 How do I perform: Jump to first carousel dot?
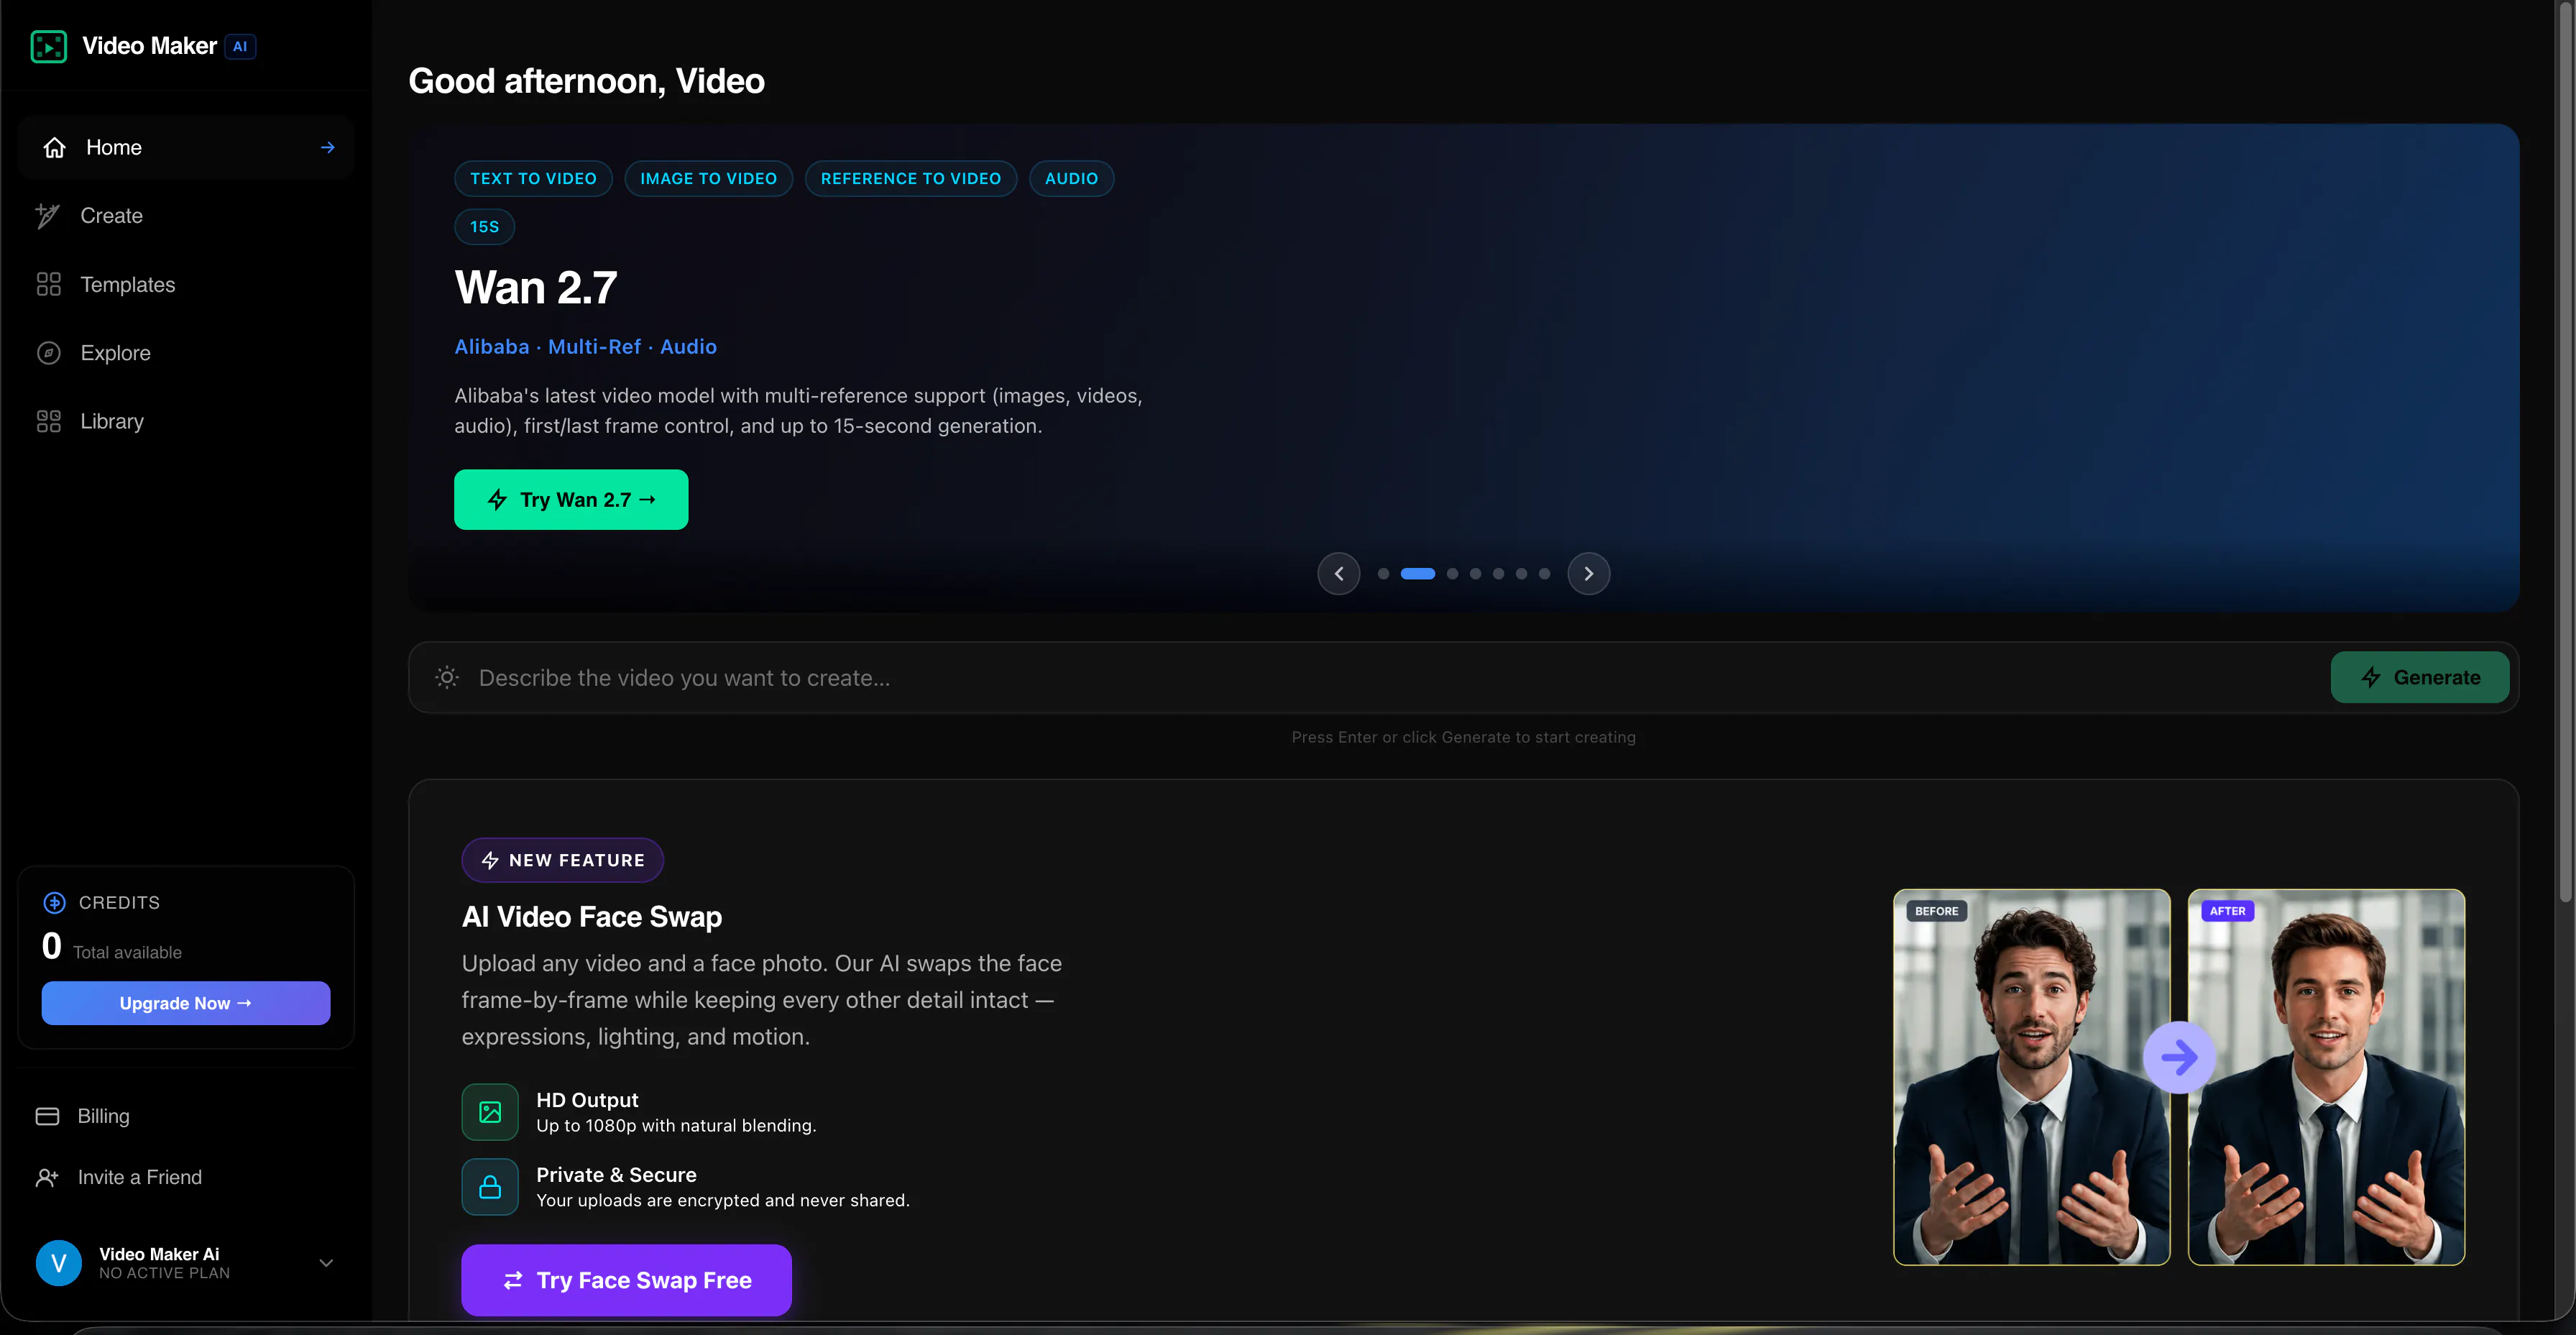click(x=1383, y=573)
